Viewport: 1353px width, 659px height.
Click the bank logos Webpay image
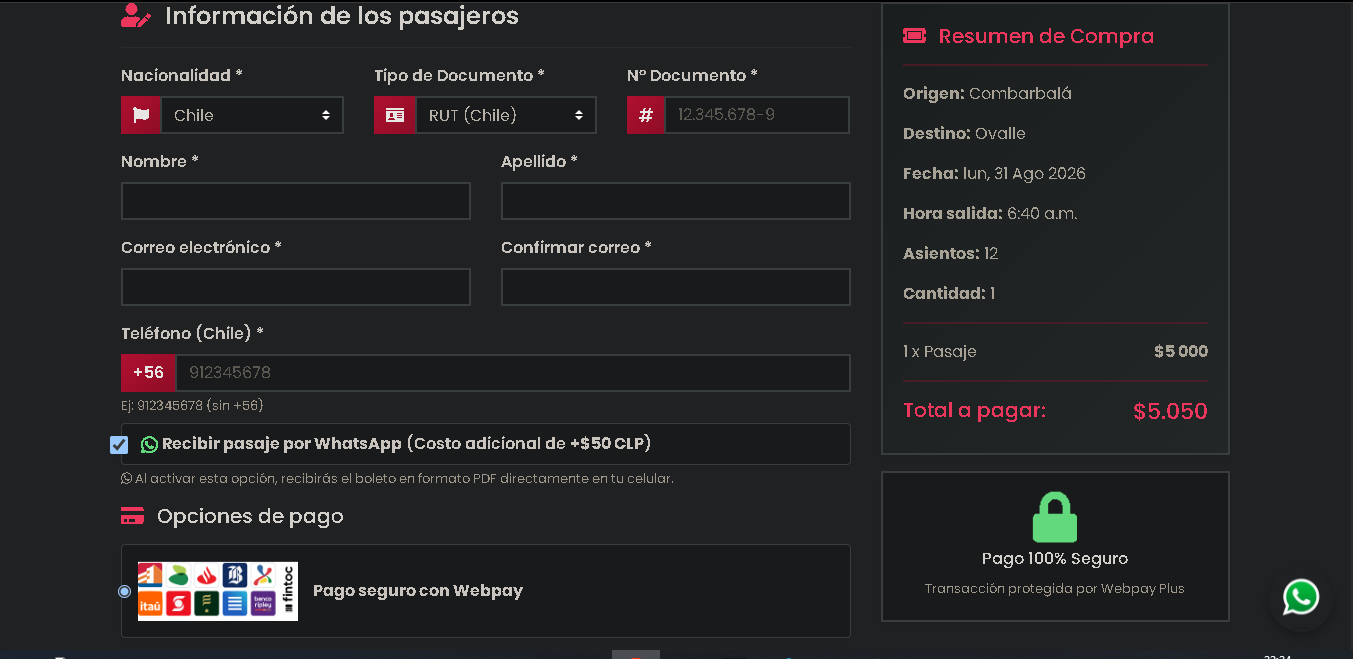pyautogui.click(x=218, y=591)
